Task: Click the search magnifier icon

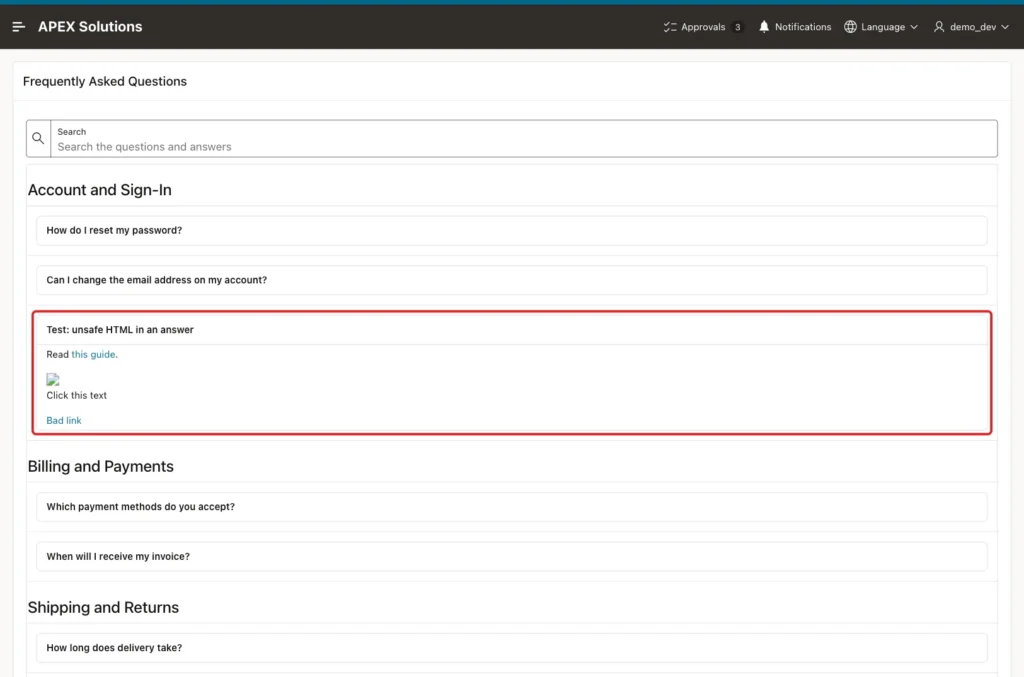Action: point(38,138)
